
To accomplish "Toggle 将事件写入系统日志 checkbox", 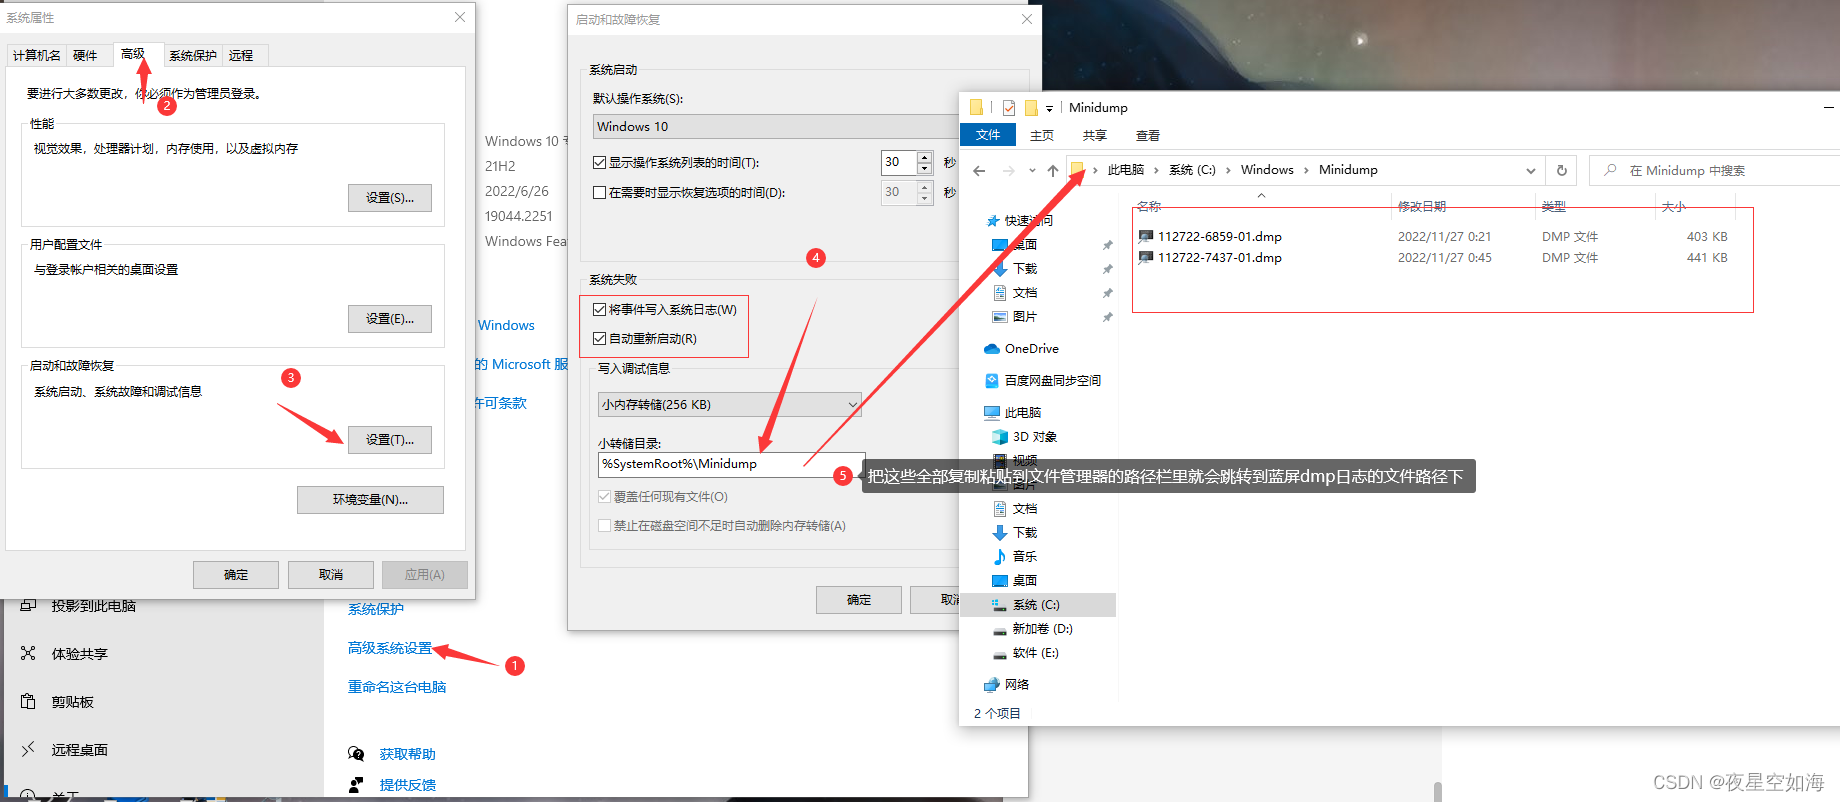I will click(x=600, y=310).
